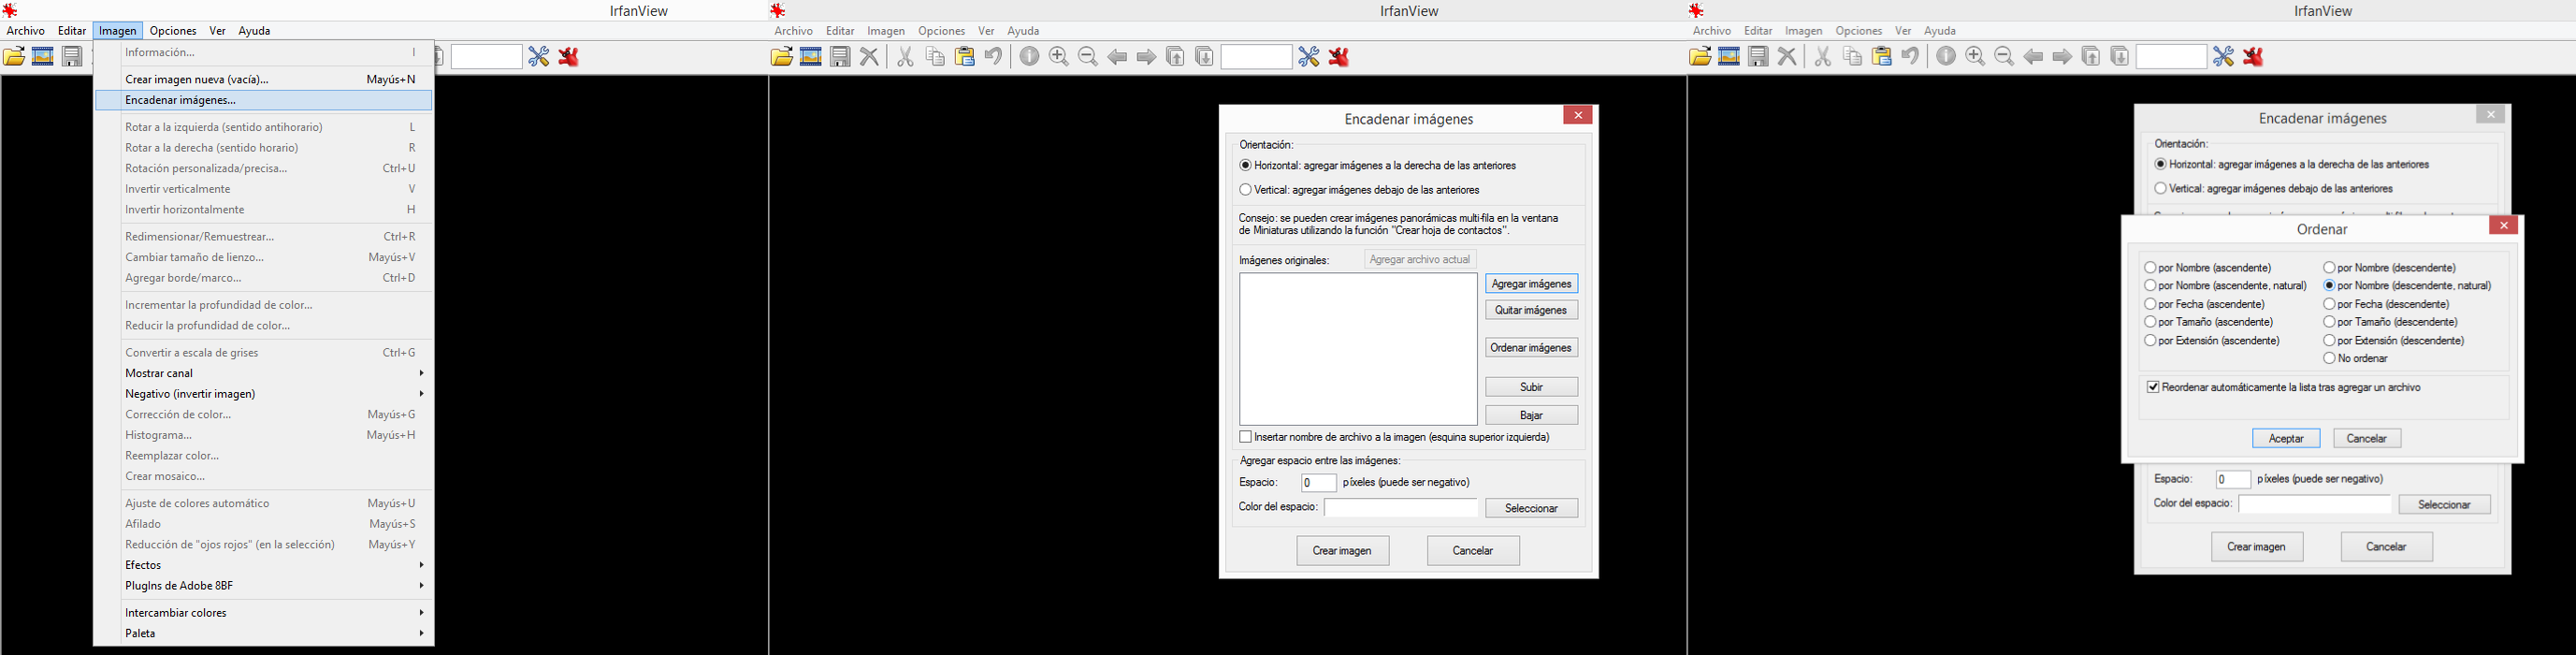
Task: Expand the 'Paleta' submenu
Action: (x=264, y=633)
